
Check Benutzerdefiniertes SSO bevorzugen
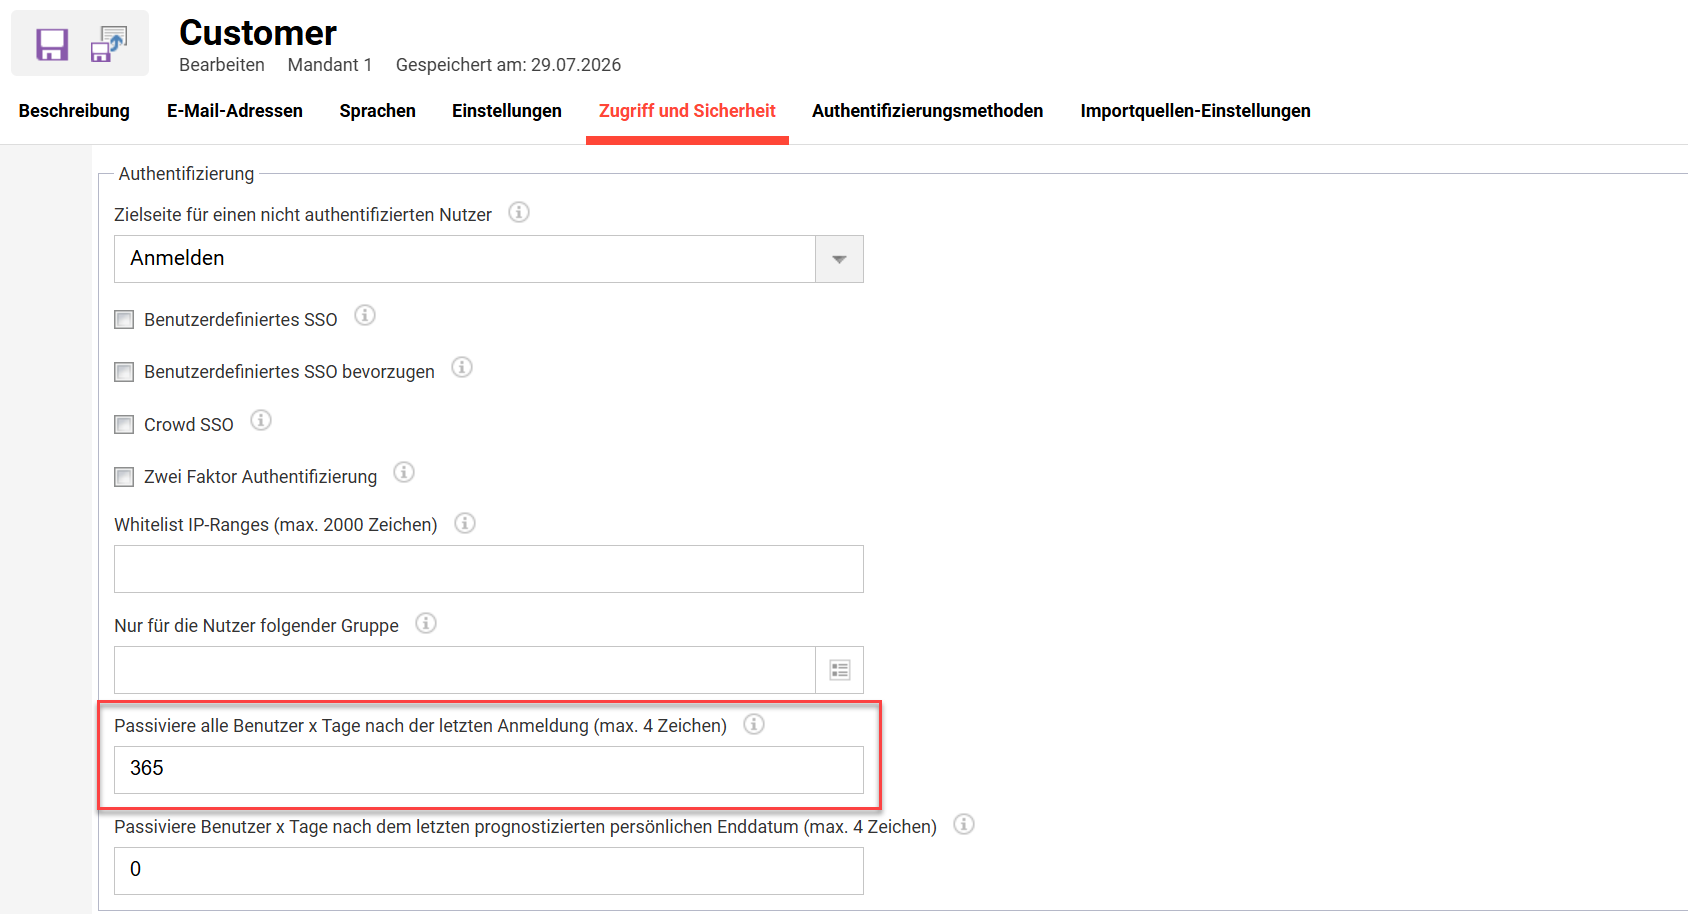(x=124, y=372)
